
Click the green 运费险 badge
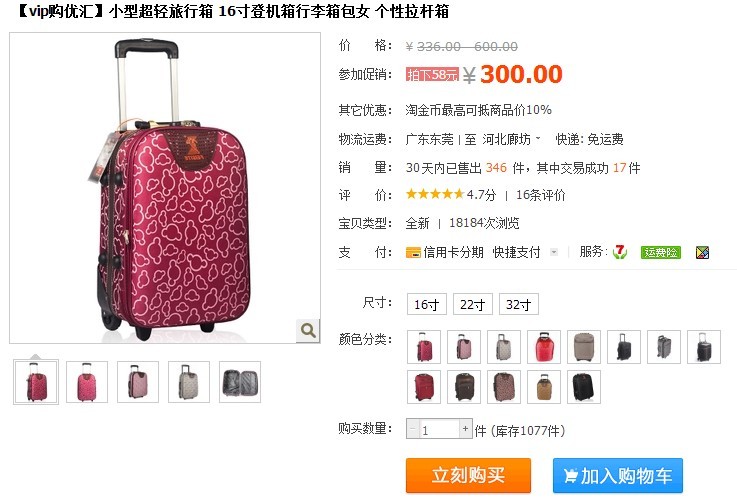[660, 252]
